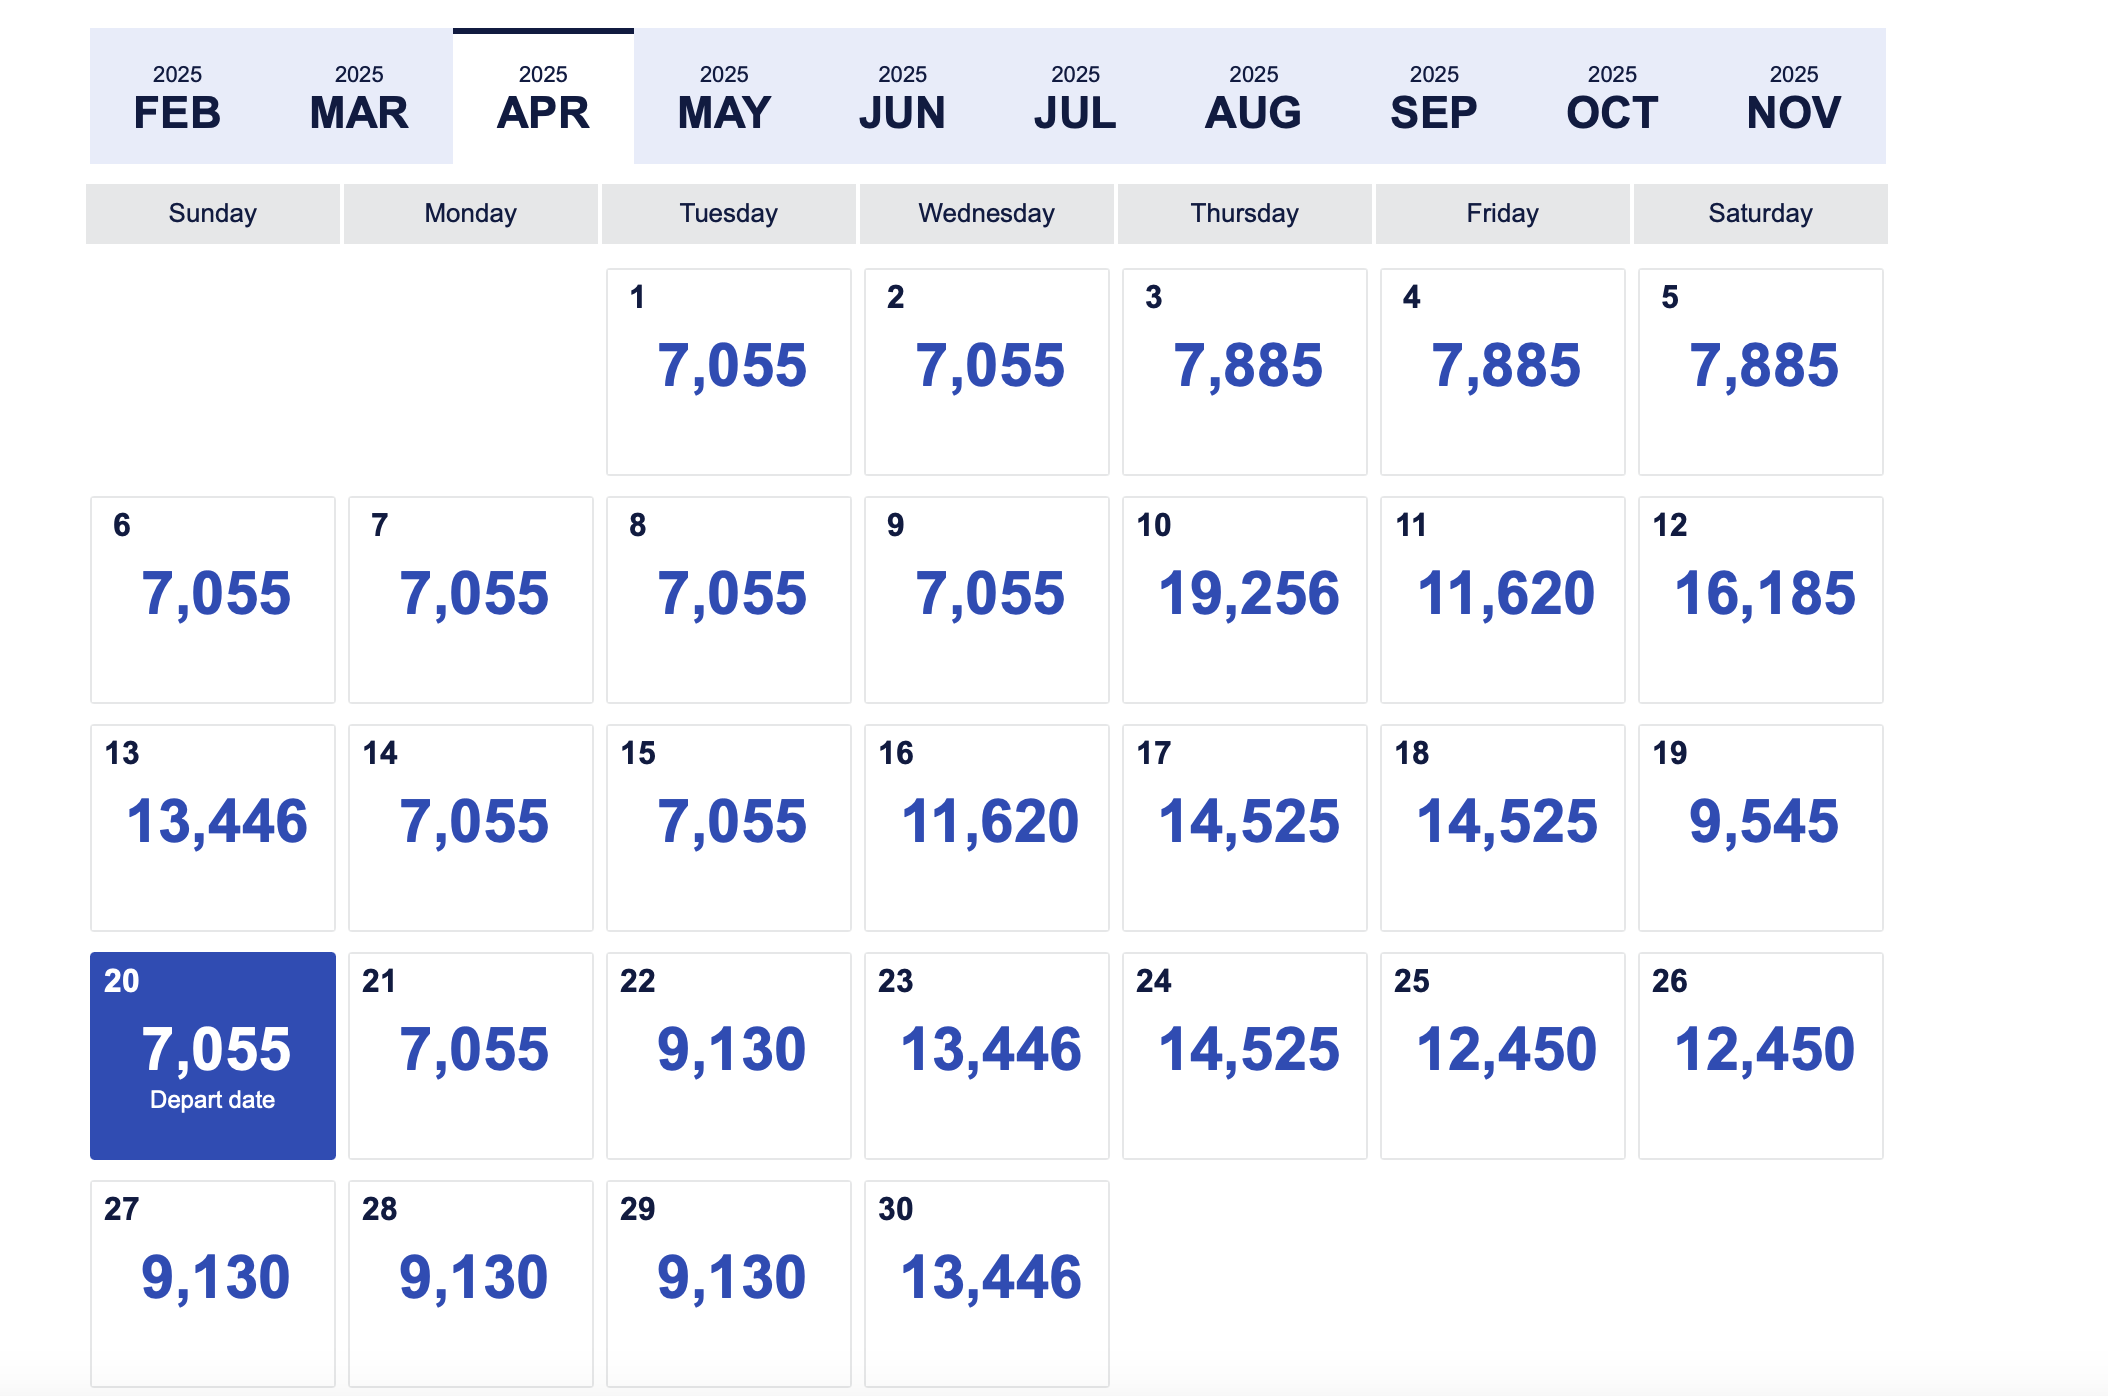Switch to the FEB 2025 month tab
This screenshot has height=1396, width=2108.
[177, 98]
